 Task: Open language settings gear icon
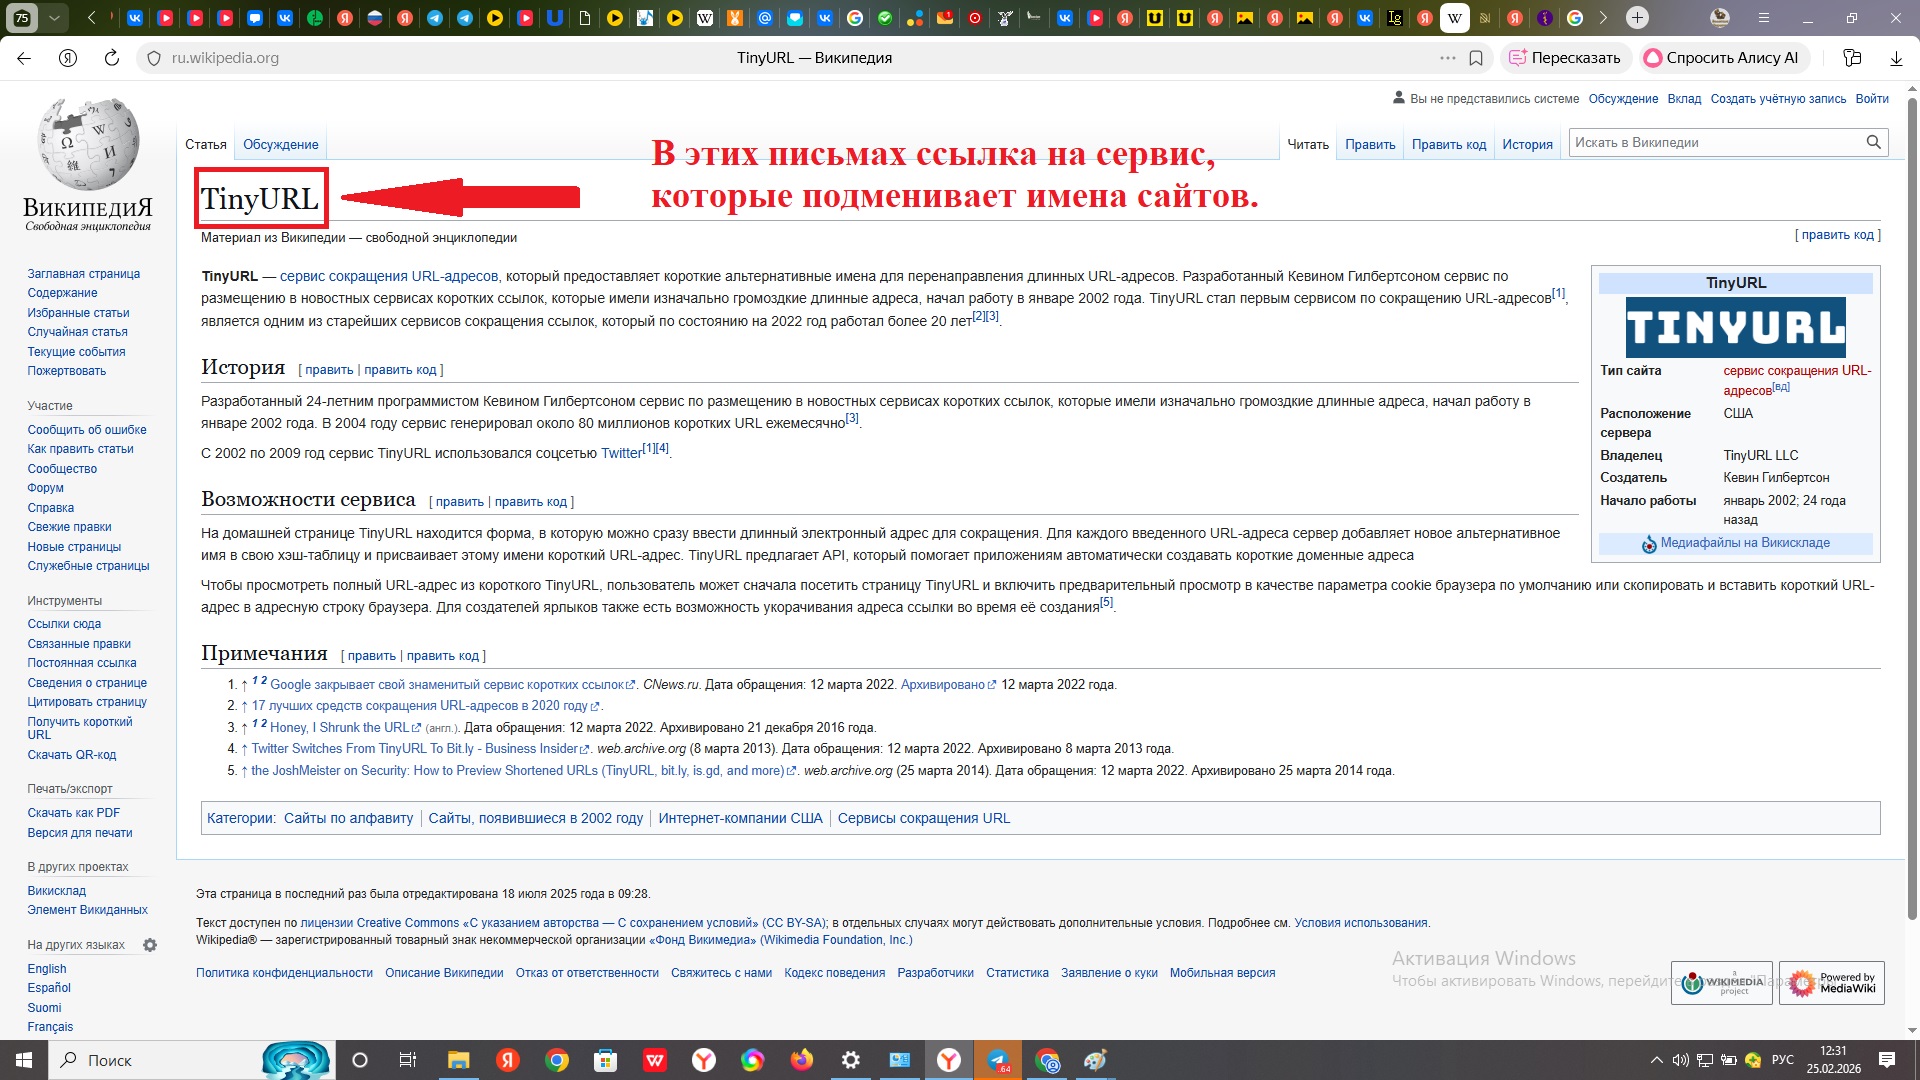(x=150, y=945)
